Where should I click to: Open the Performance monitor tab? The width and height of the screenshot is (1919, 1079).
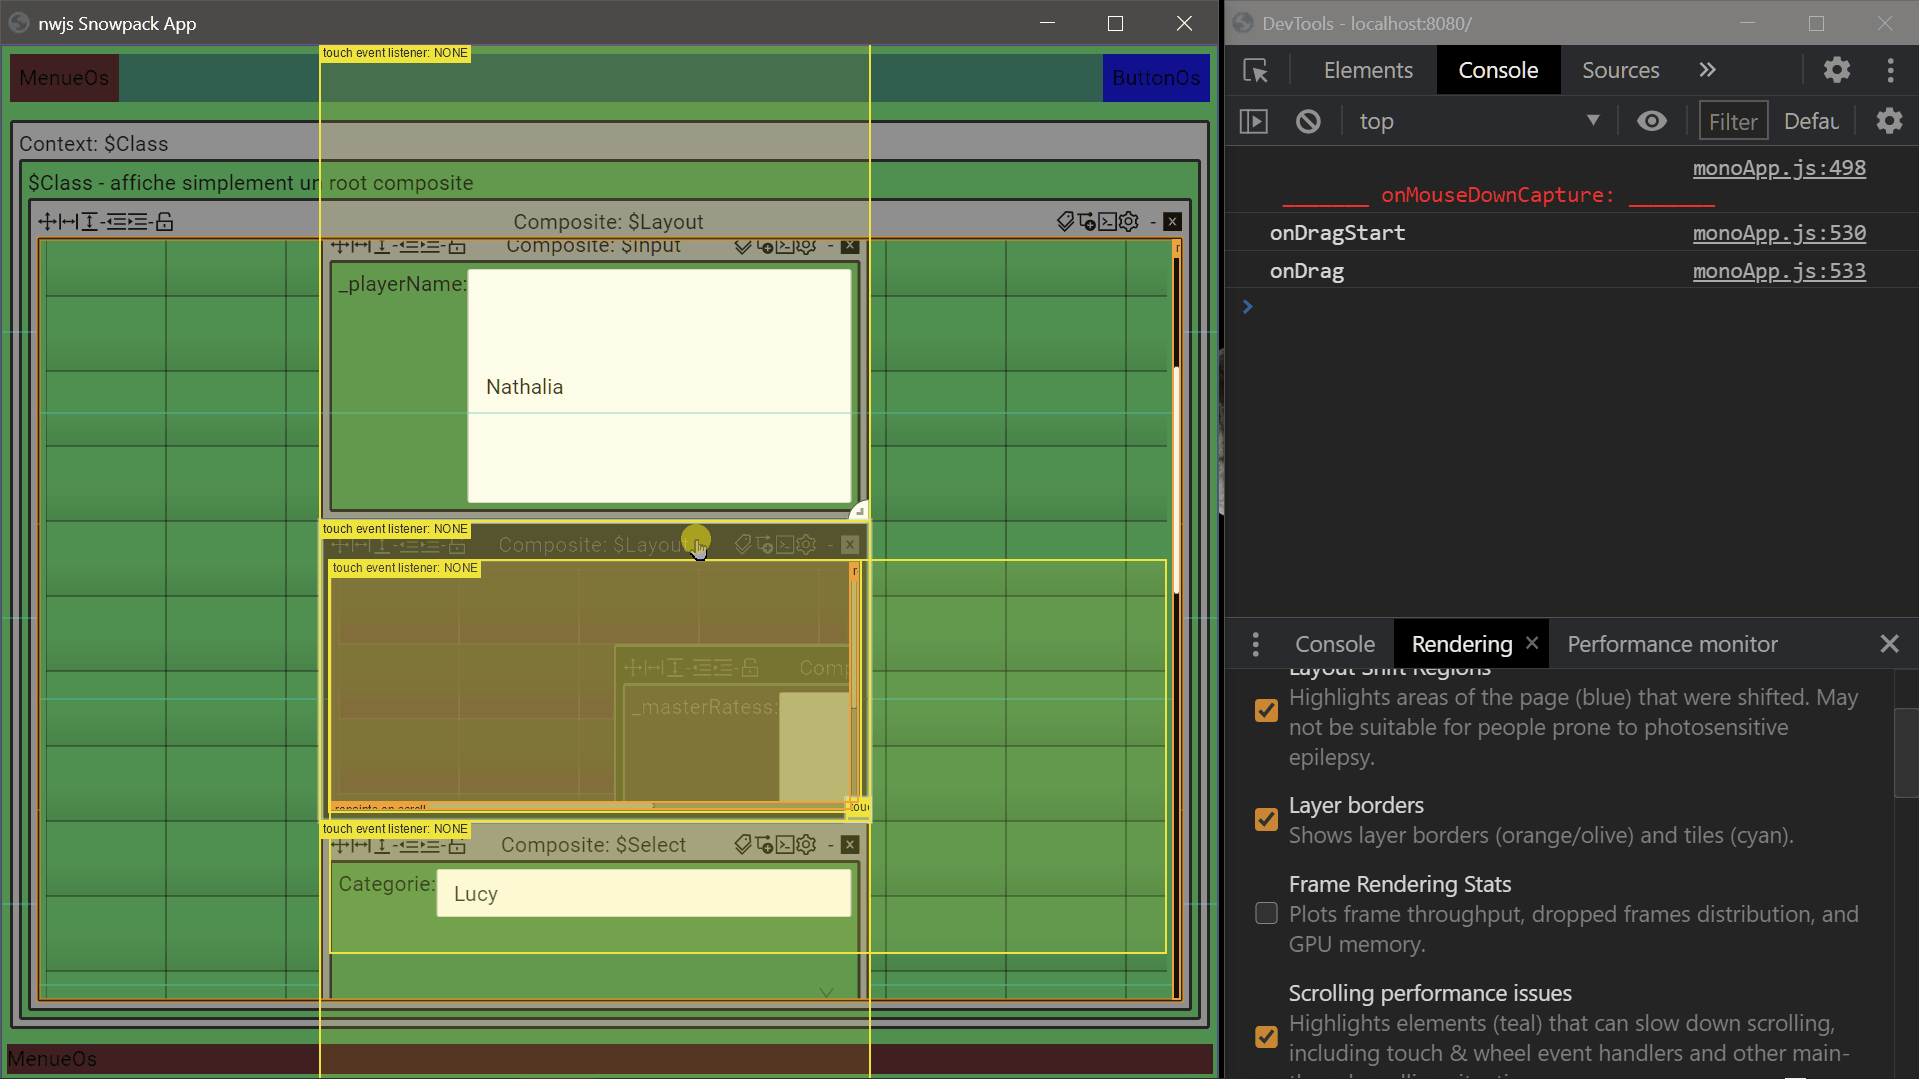[x=1672, y=645]
